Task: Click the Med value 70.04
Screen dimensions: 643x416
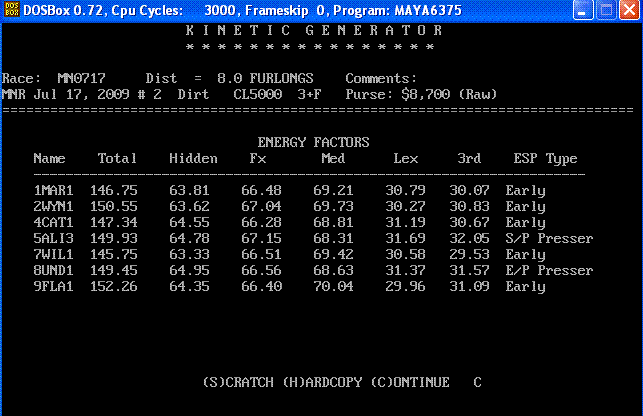Action: pos(333,286)
